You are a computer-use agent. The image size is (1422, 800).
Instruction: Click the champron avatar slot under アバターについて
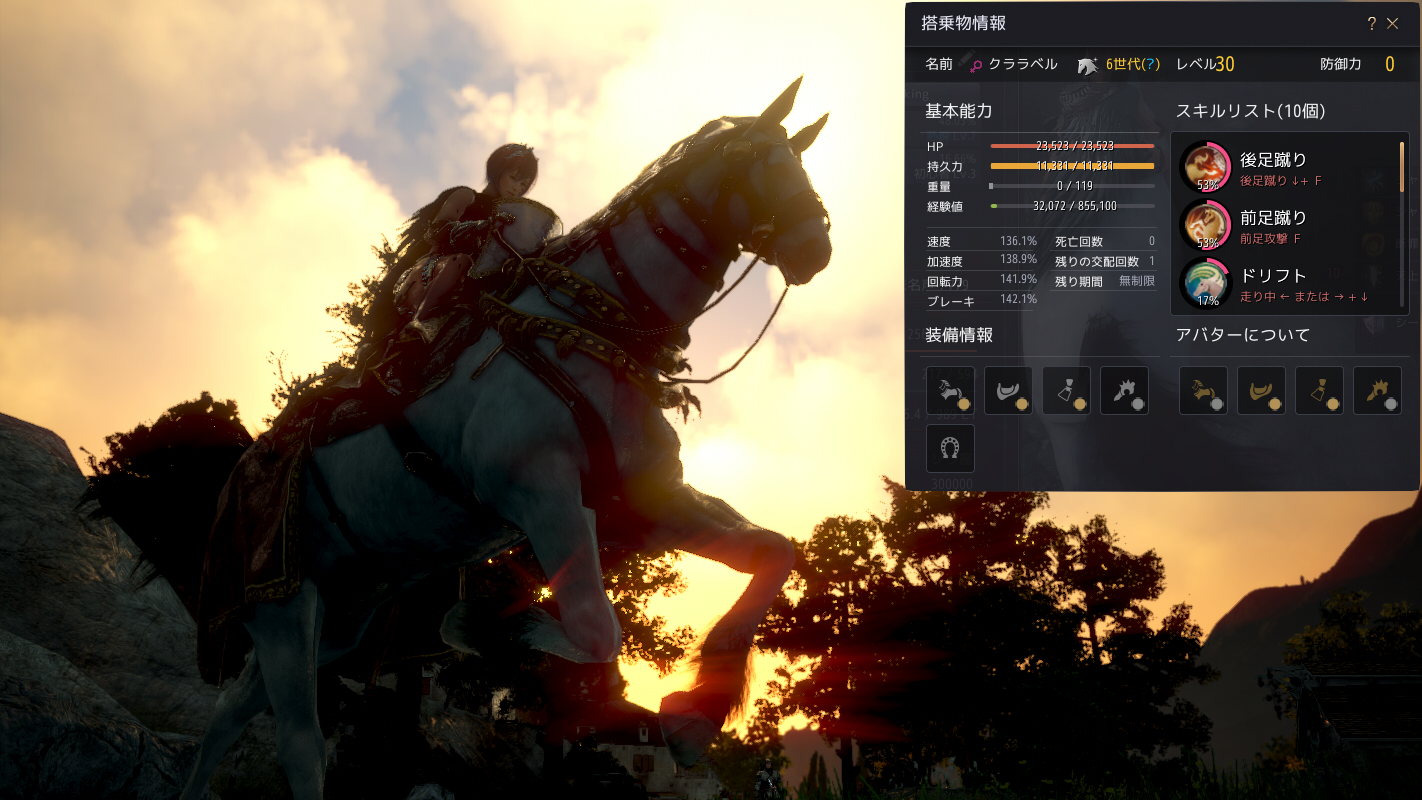(1377, 390)
